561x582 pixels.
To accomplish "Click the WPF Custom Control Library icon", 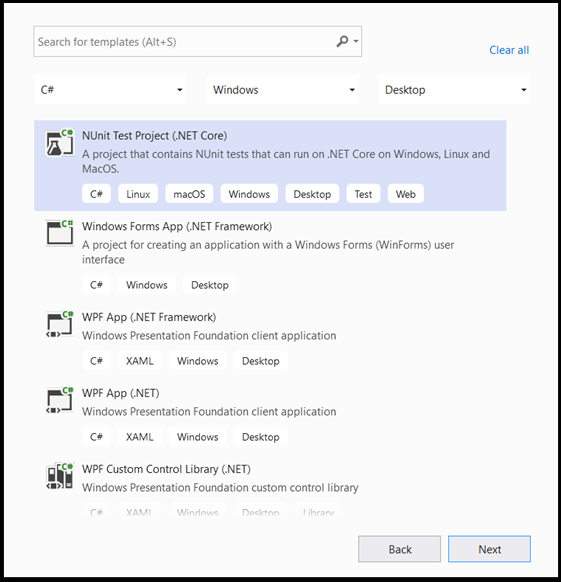I will point(59,476).
